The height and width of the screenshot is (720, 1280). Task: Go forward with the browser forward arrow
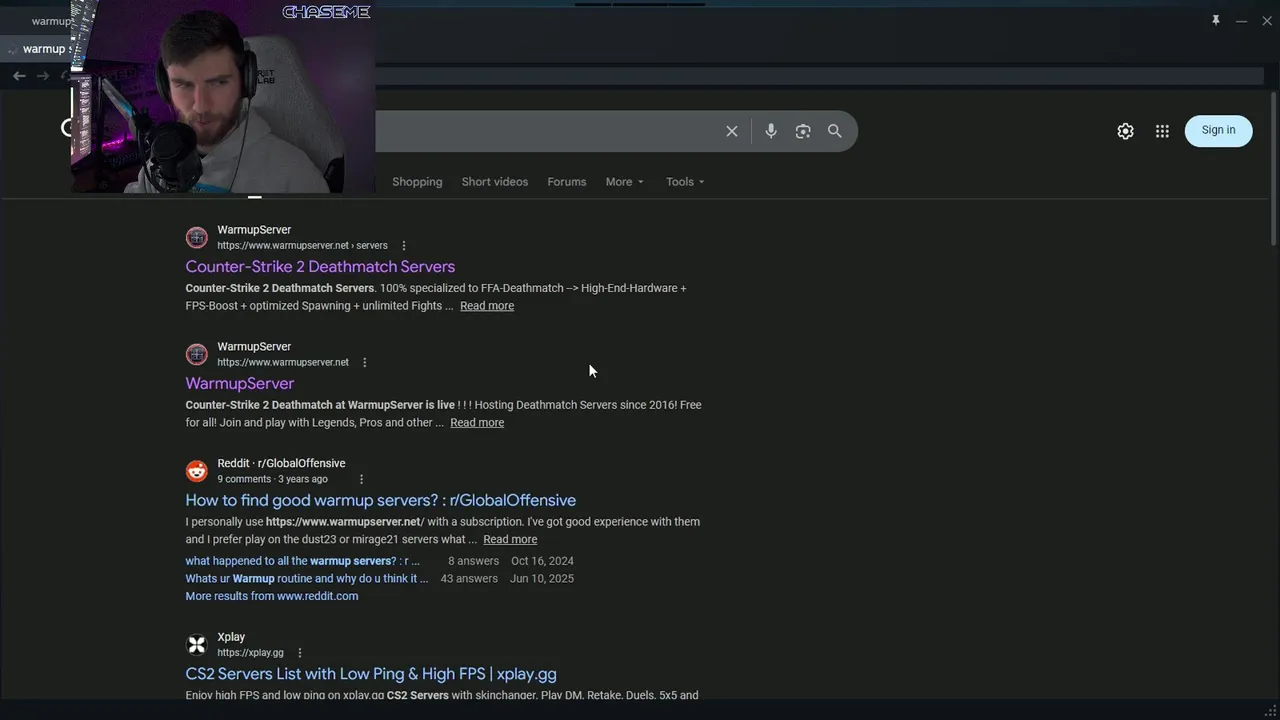tap(42, 76)
